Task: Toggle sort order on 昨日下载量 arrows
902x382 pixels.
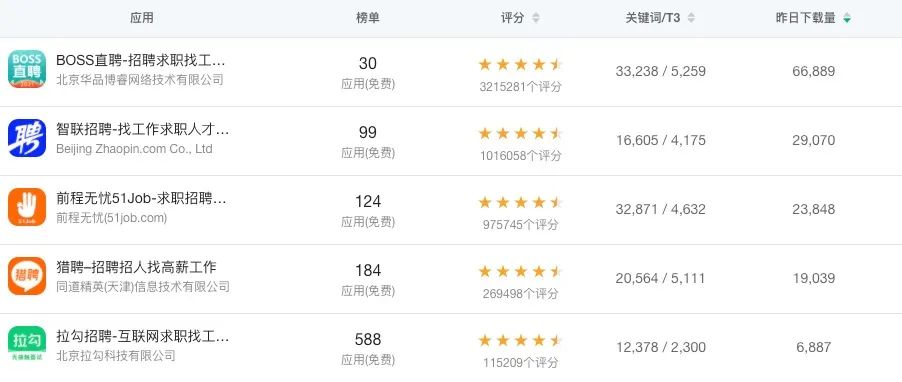Action: click(x=847, y=18)
